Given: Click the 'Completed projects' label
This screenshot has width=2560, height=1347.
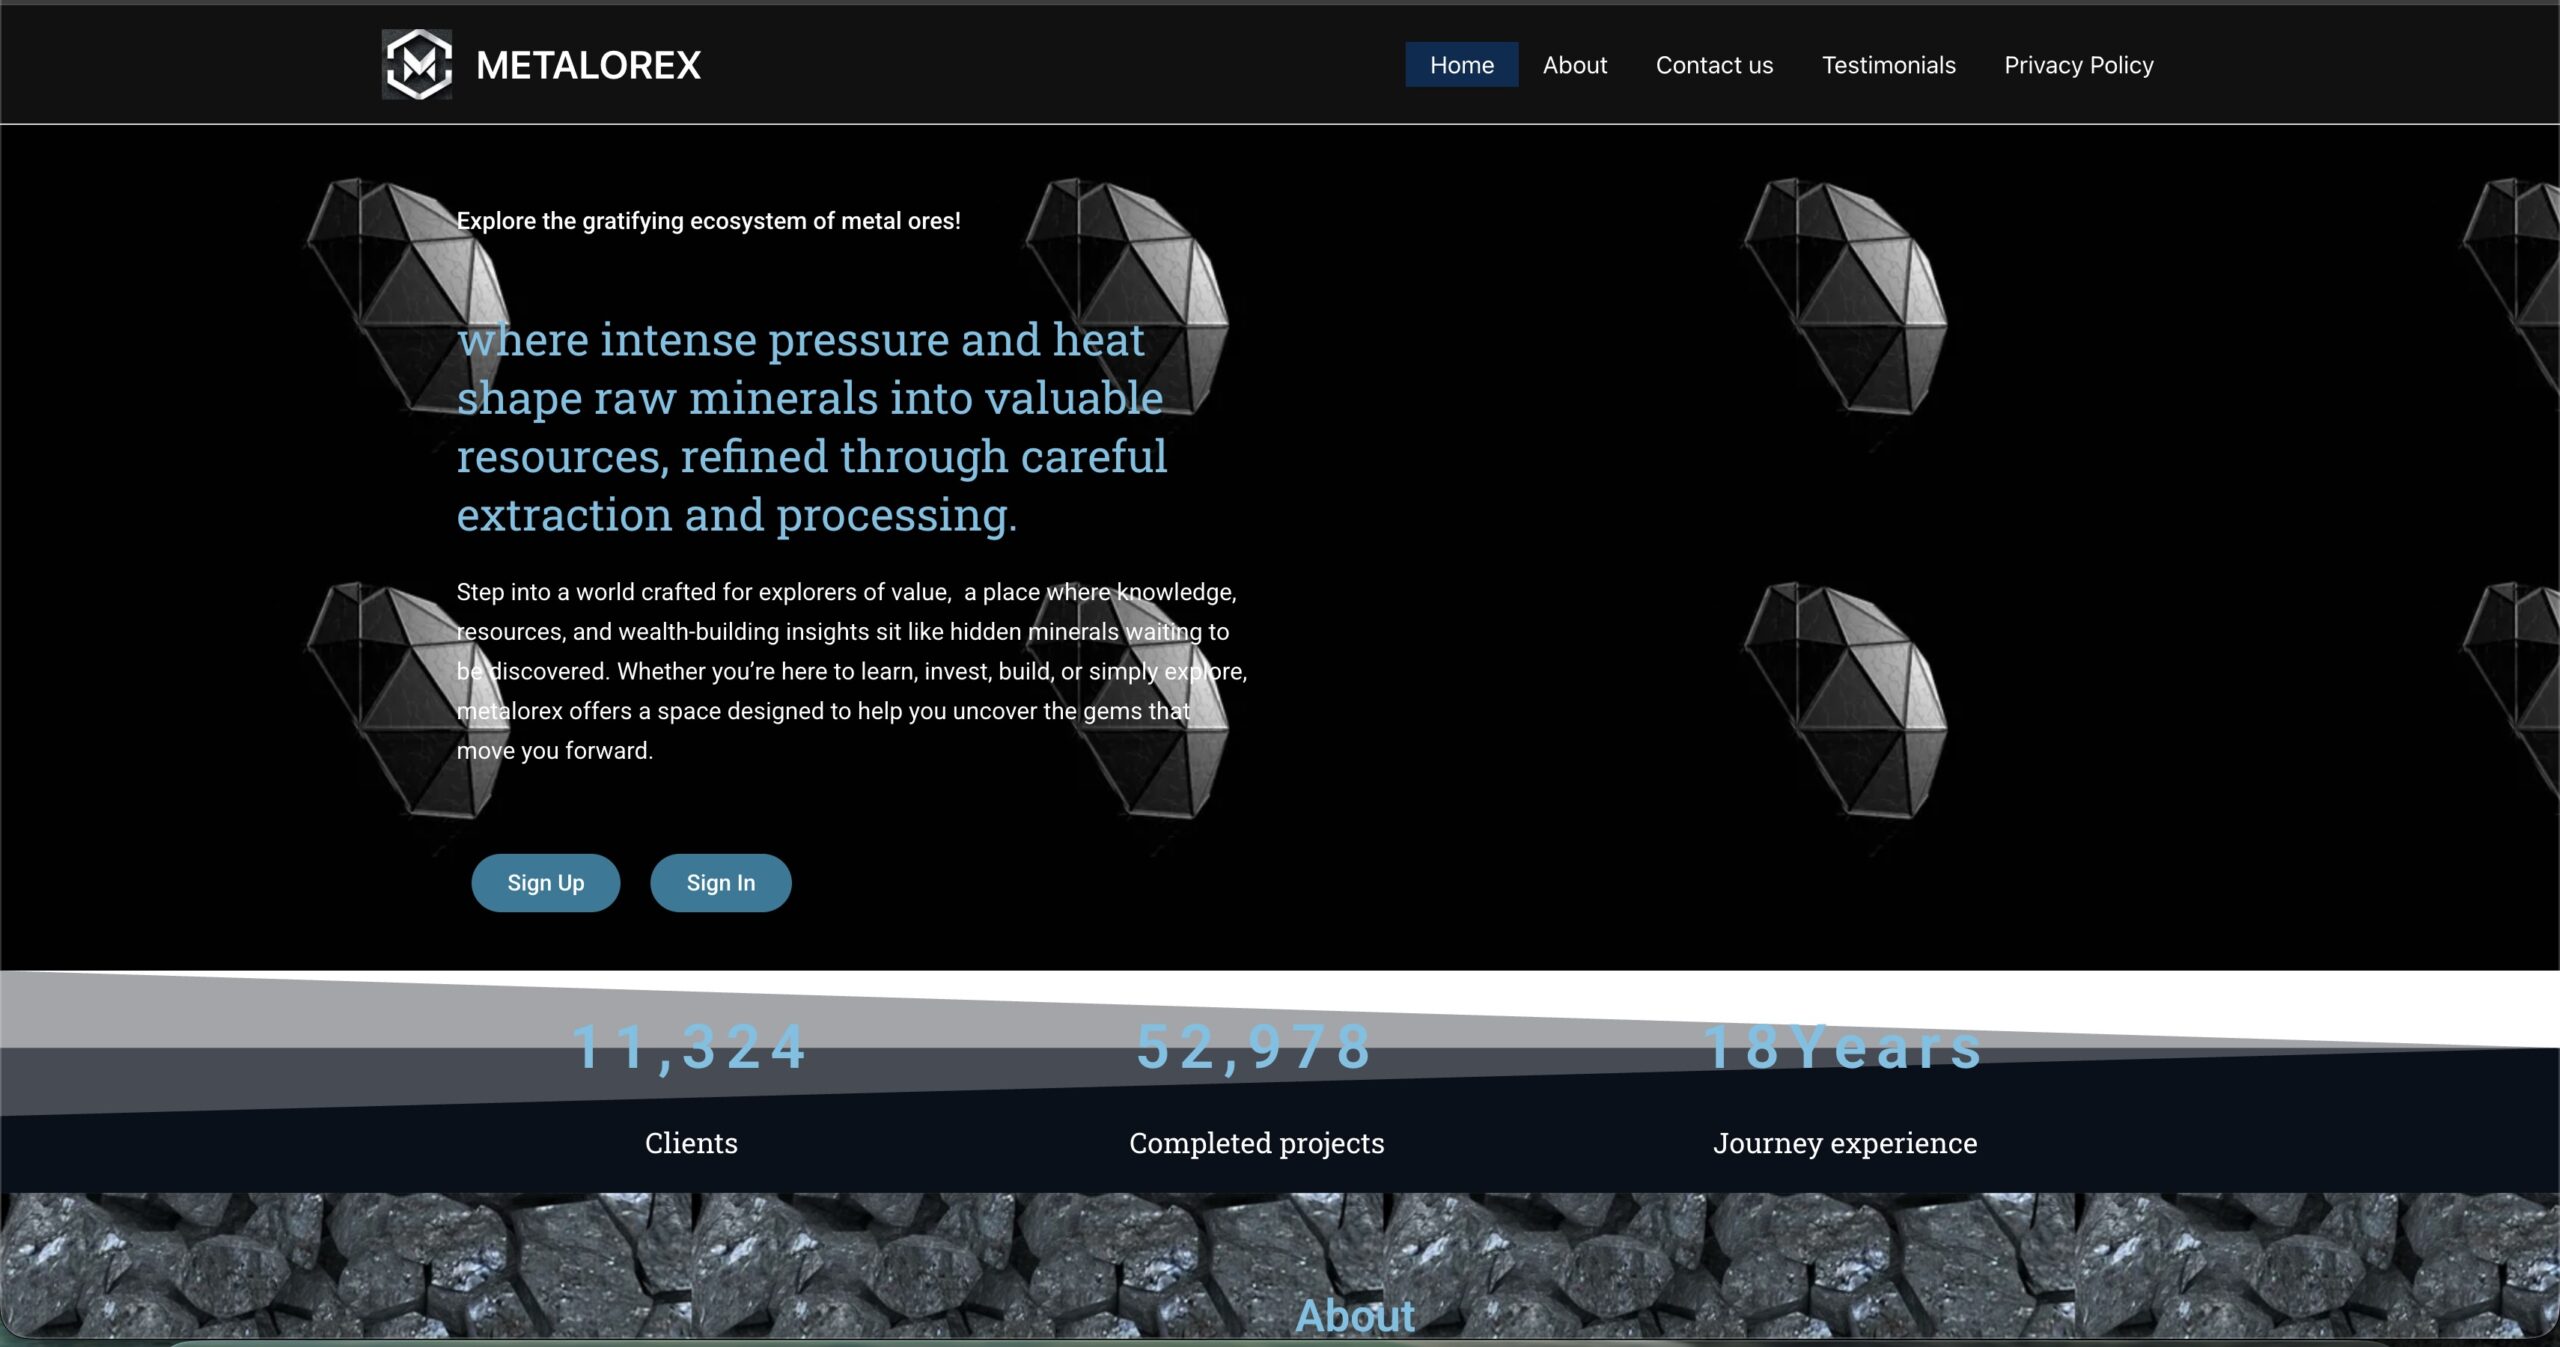Looking at the screenshot, I should click(x=1256, y=1143).
